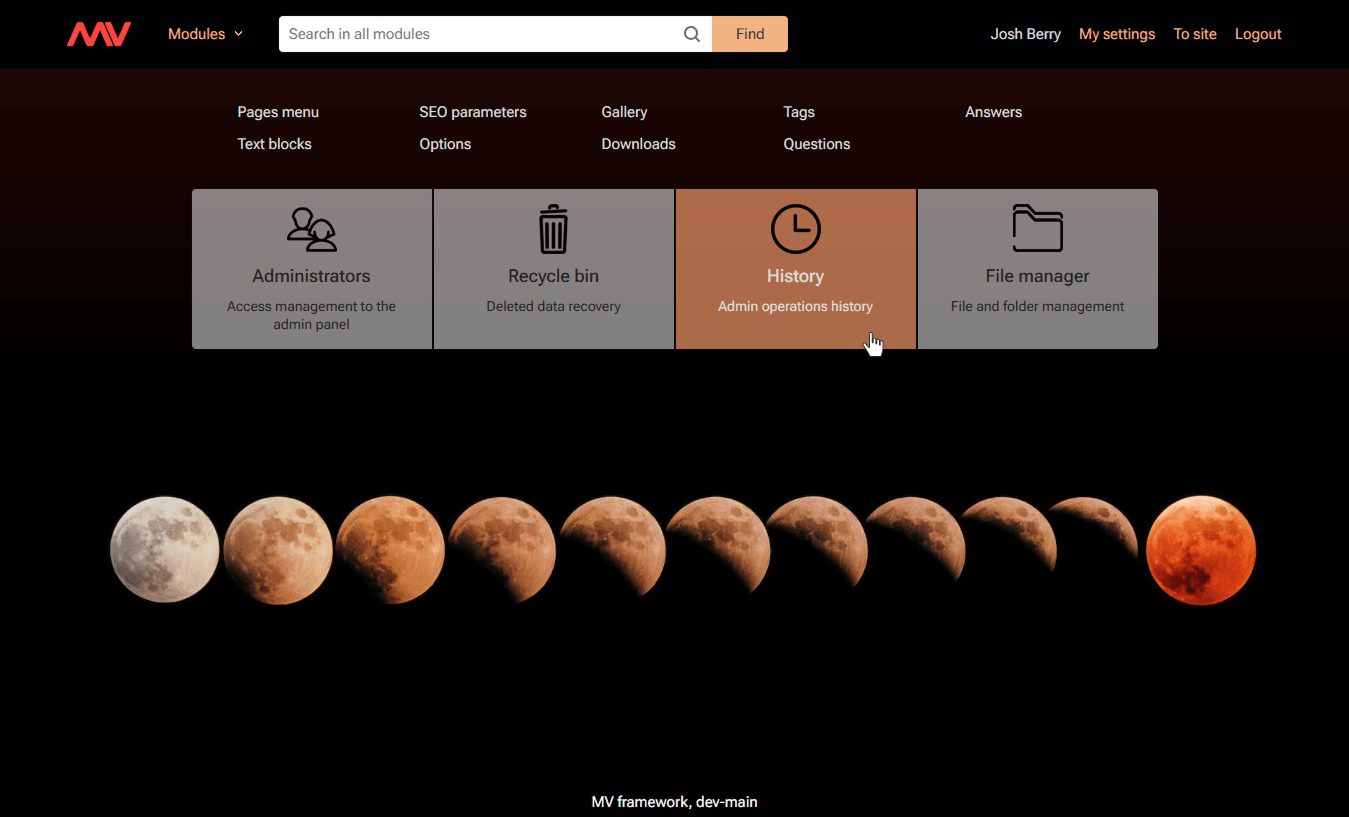Screen dimensions: 1349x817
Task: Focus the 'Search in all modules' field
Action: tap(478, 34)
